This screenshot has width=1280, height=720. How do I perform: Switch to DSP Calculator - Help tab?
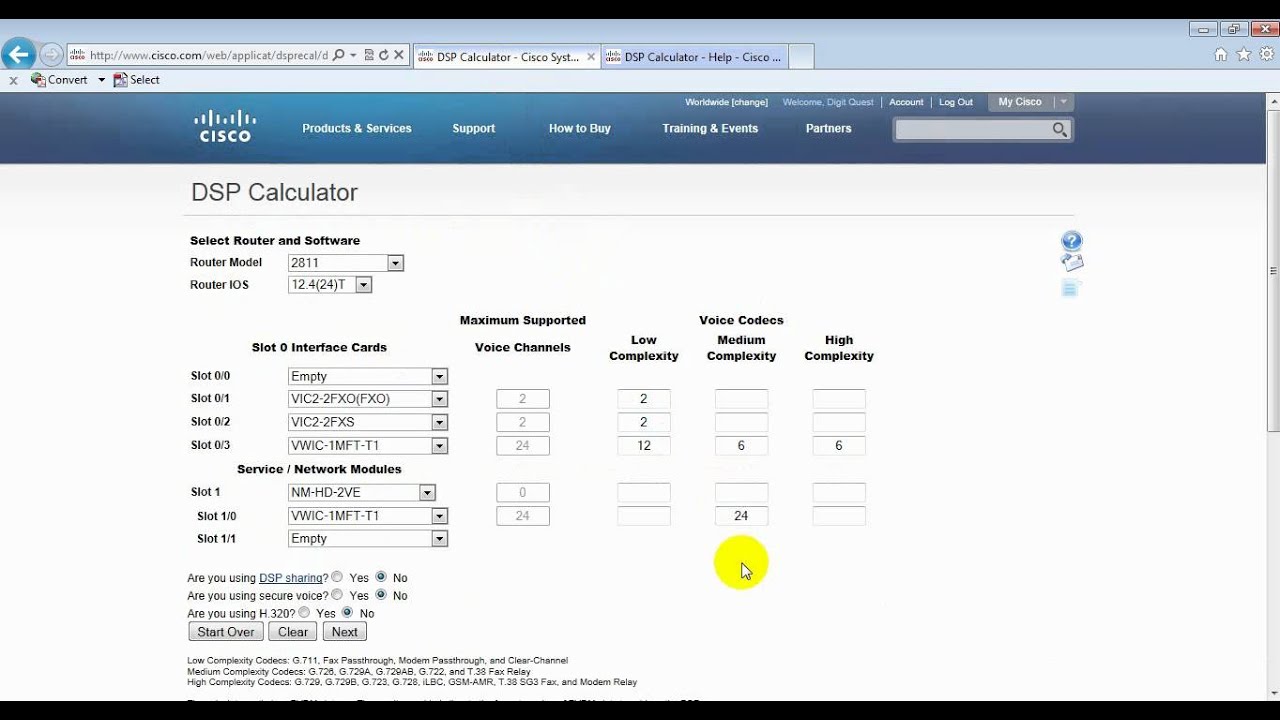[694, 57]
